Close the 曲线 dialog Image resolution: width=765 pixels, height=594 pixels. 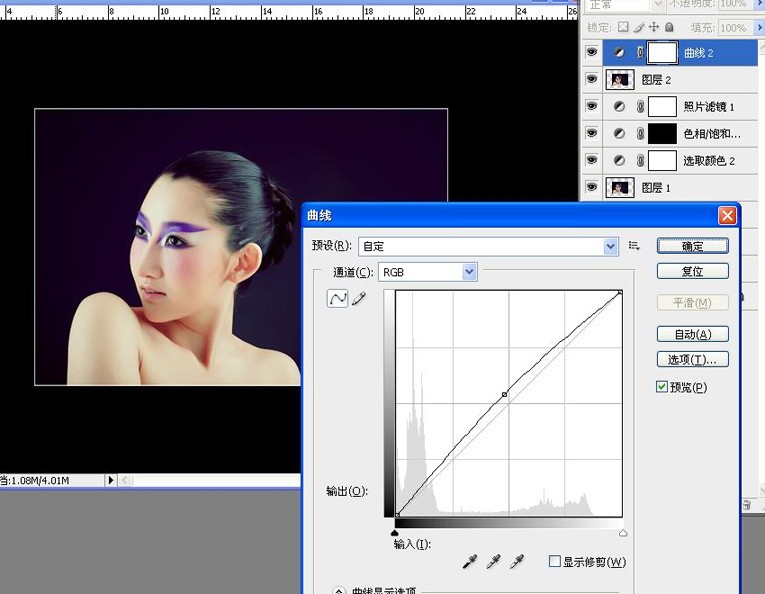click(x=727, y=215)
